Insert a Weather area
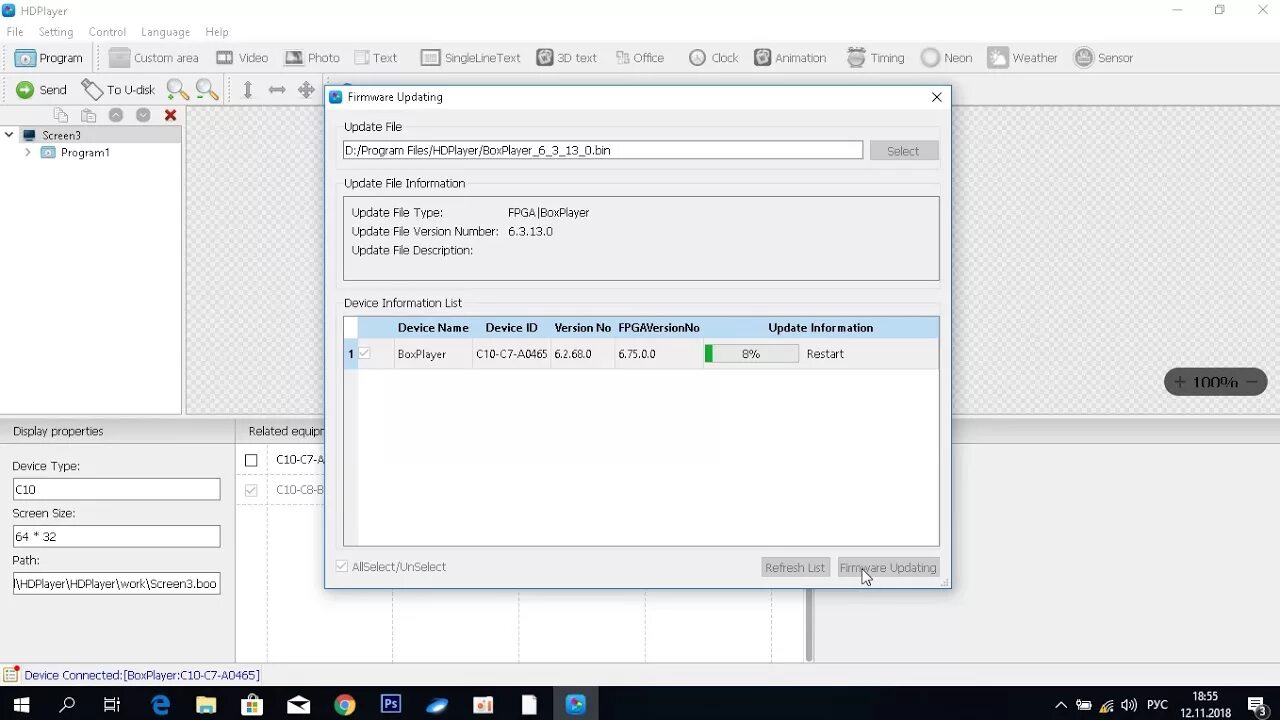 [x=1022, y=58]
